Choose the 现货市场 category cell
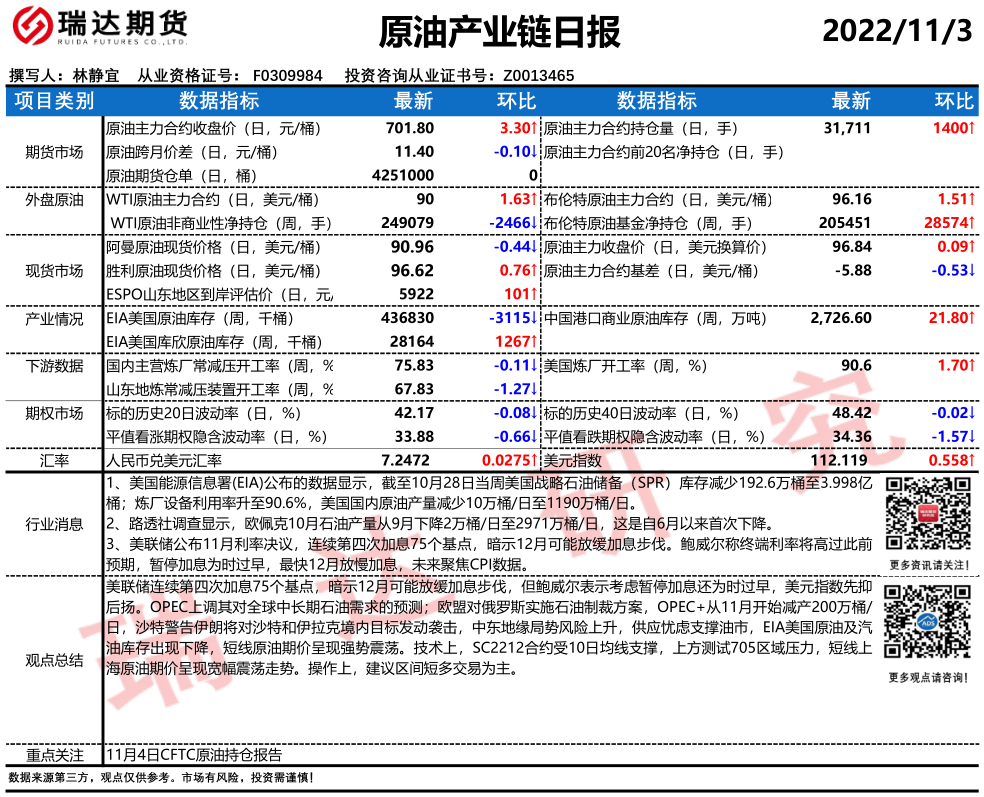The image size is (984, 797). tap(54, 270)
